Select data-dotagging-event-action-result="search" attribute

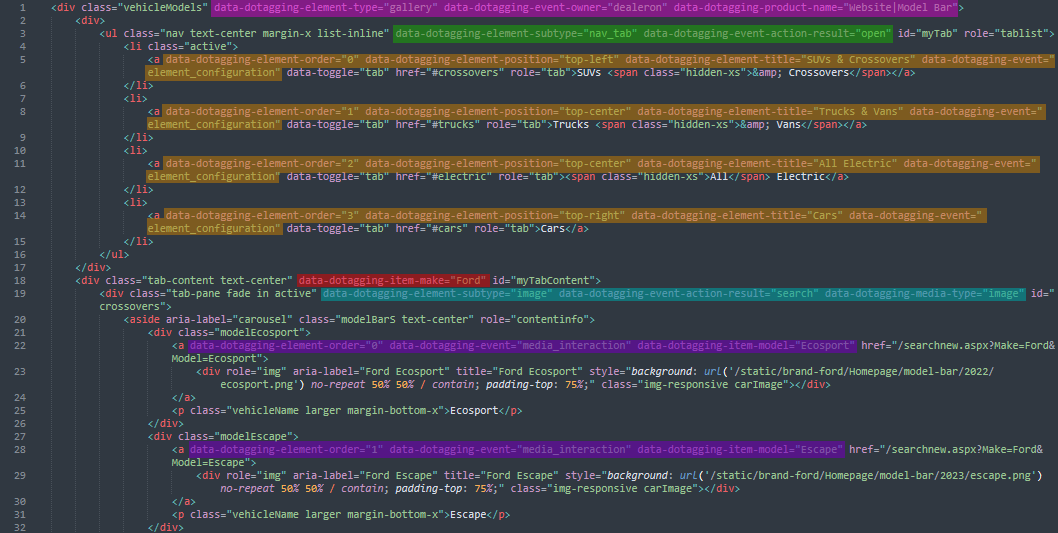[x=689, y=293]
